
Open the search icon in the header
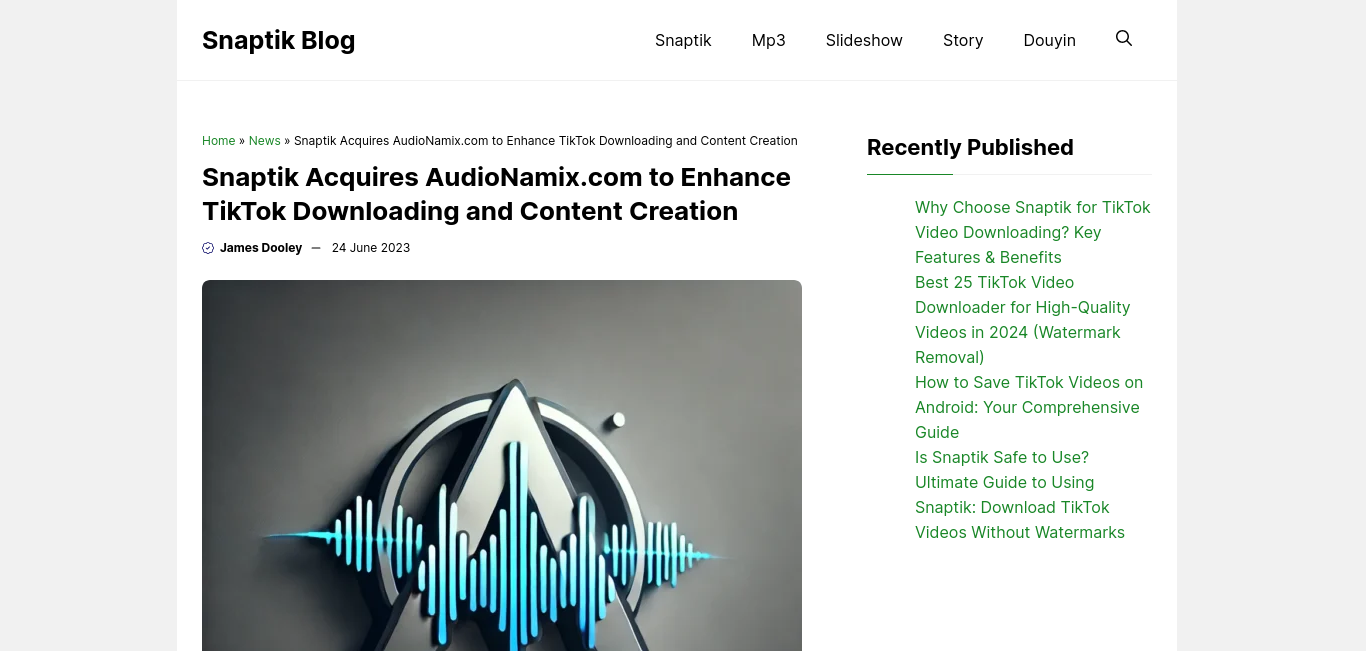coord(1124,39)
